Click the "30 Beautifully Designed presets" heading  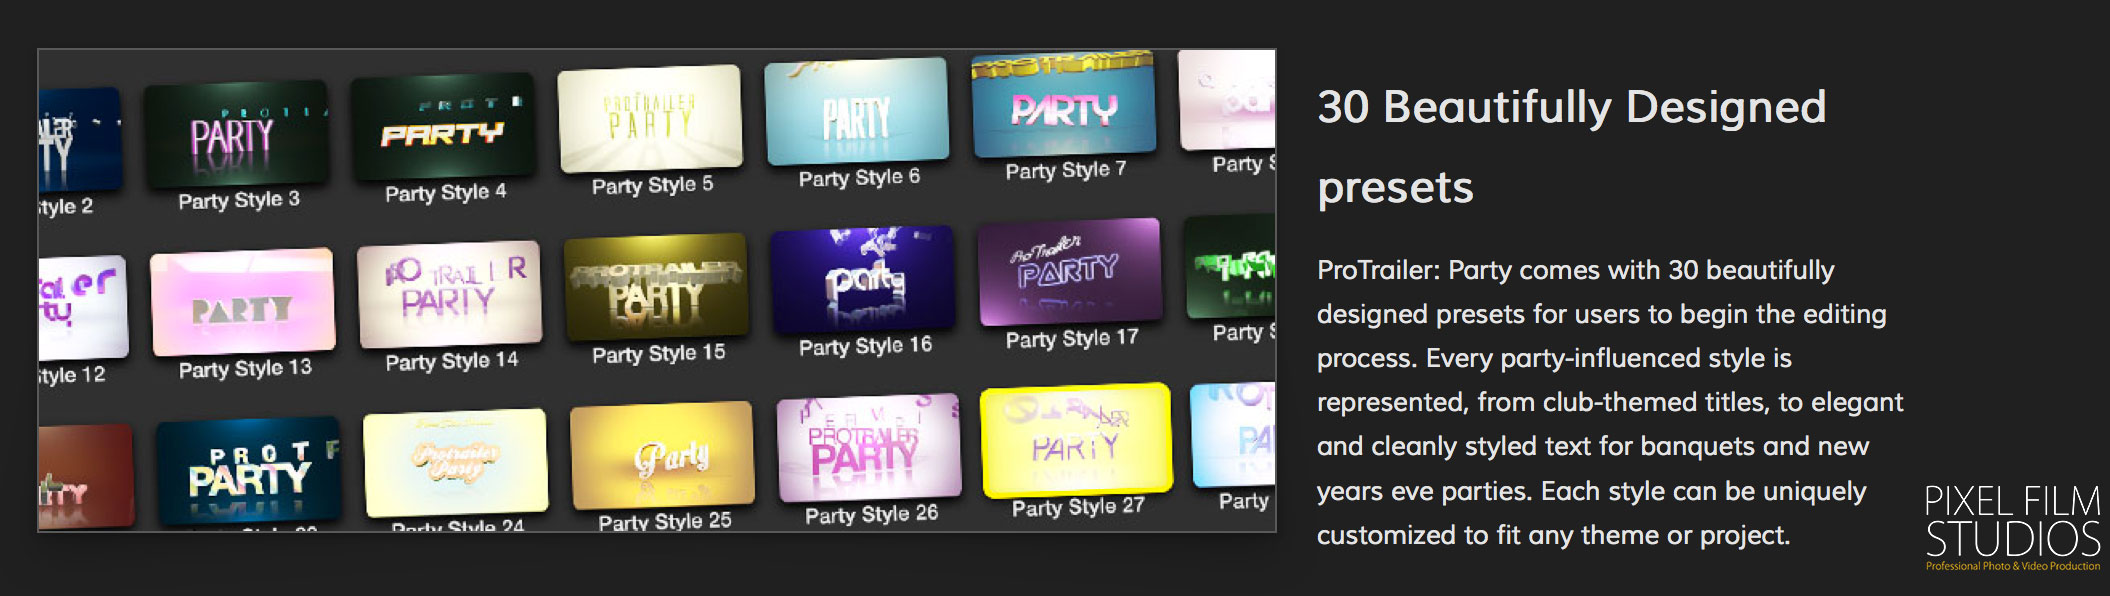(x=1571, y=147)
